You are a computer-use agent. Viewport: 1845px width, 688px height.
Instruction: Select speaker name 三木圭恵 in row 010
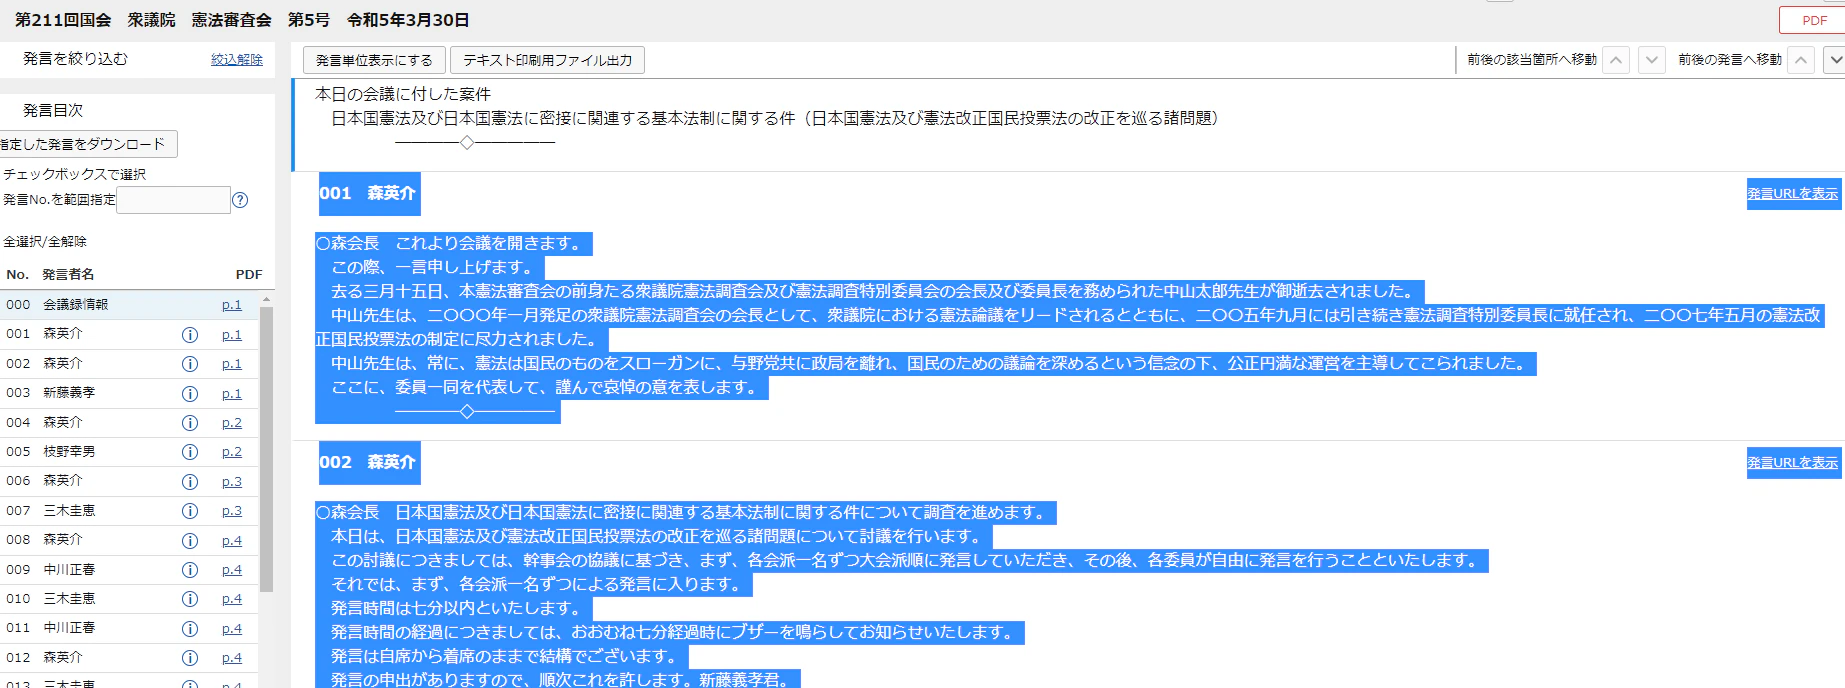click(69, 599)
